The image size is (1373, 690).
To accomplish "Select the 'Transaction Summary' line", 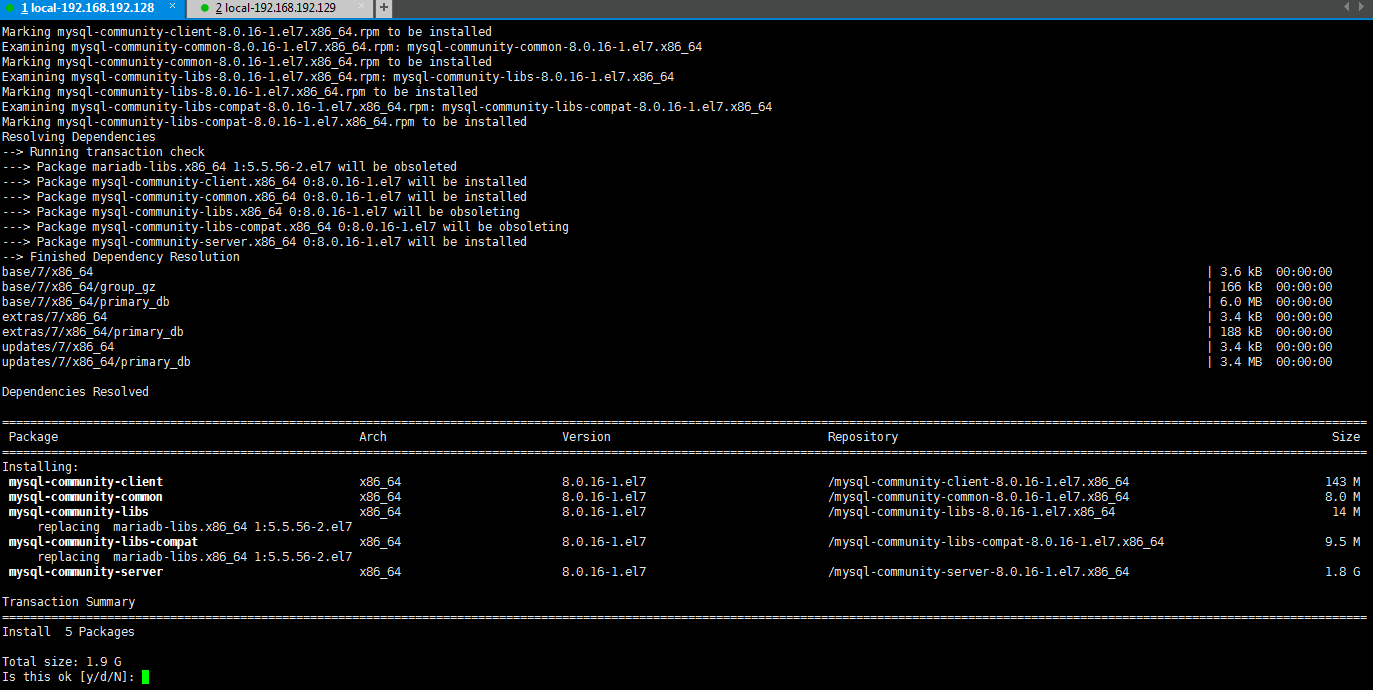I will [x=69, y=602].
